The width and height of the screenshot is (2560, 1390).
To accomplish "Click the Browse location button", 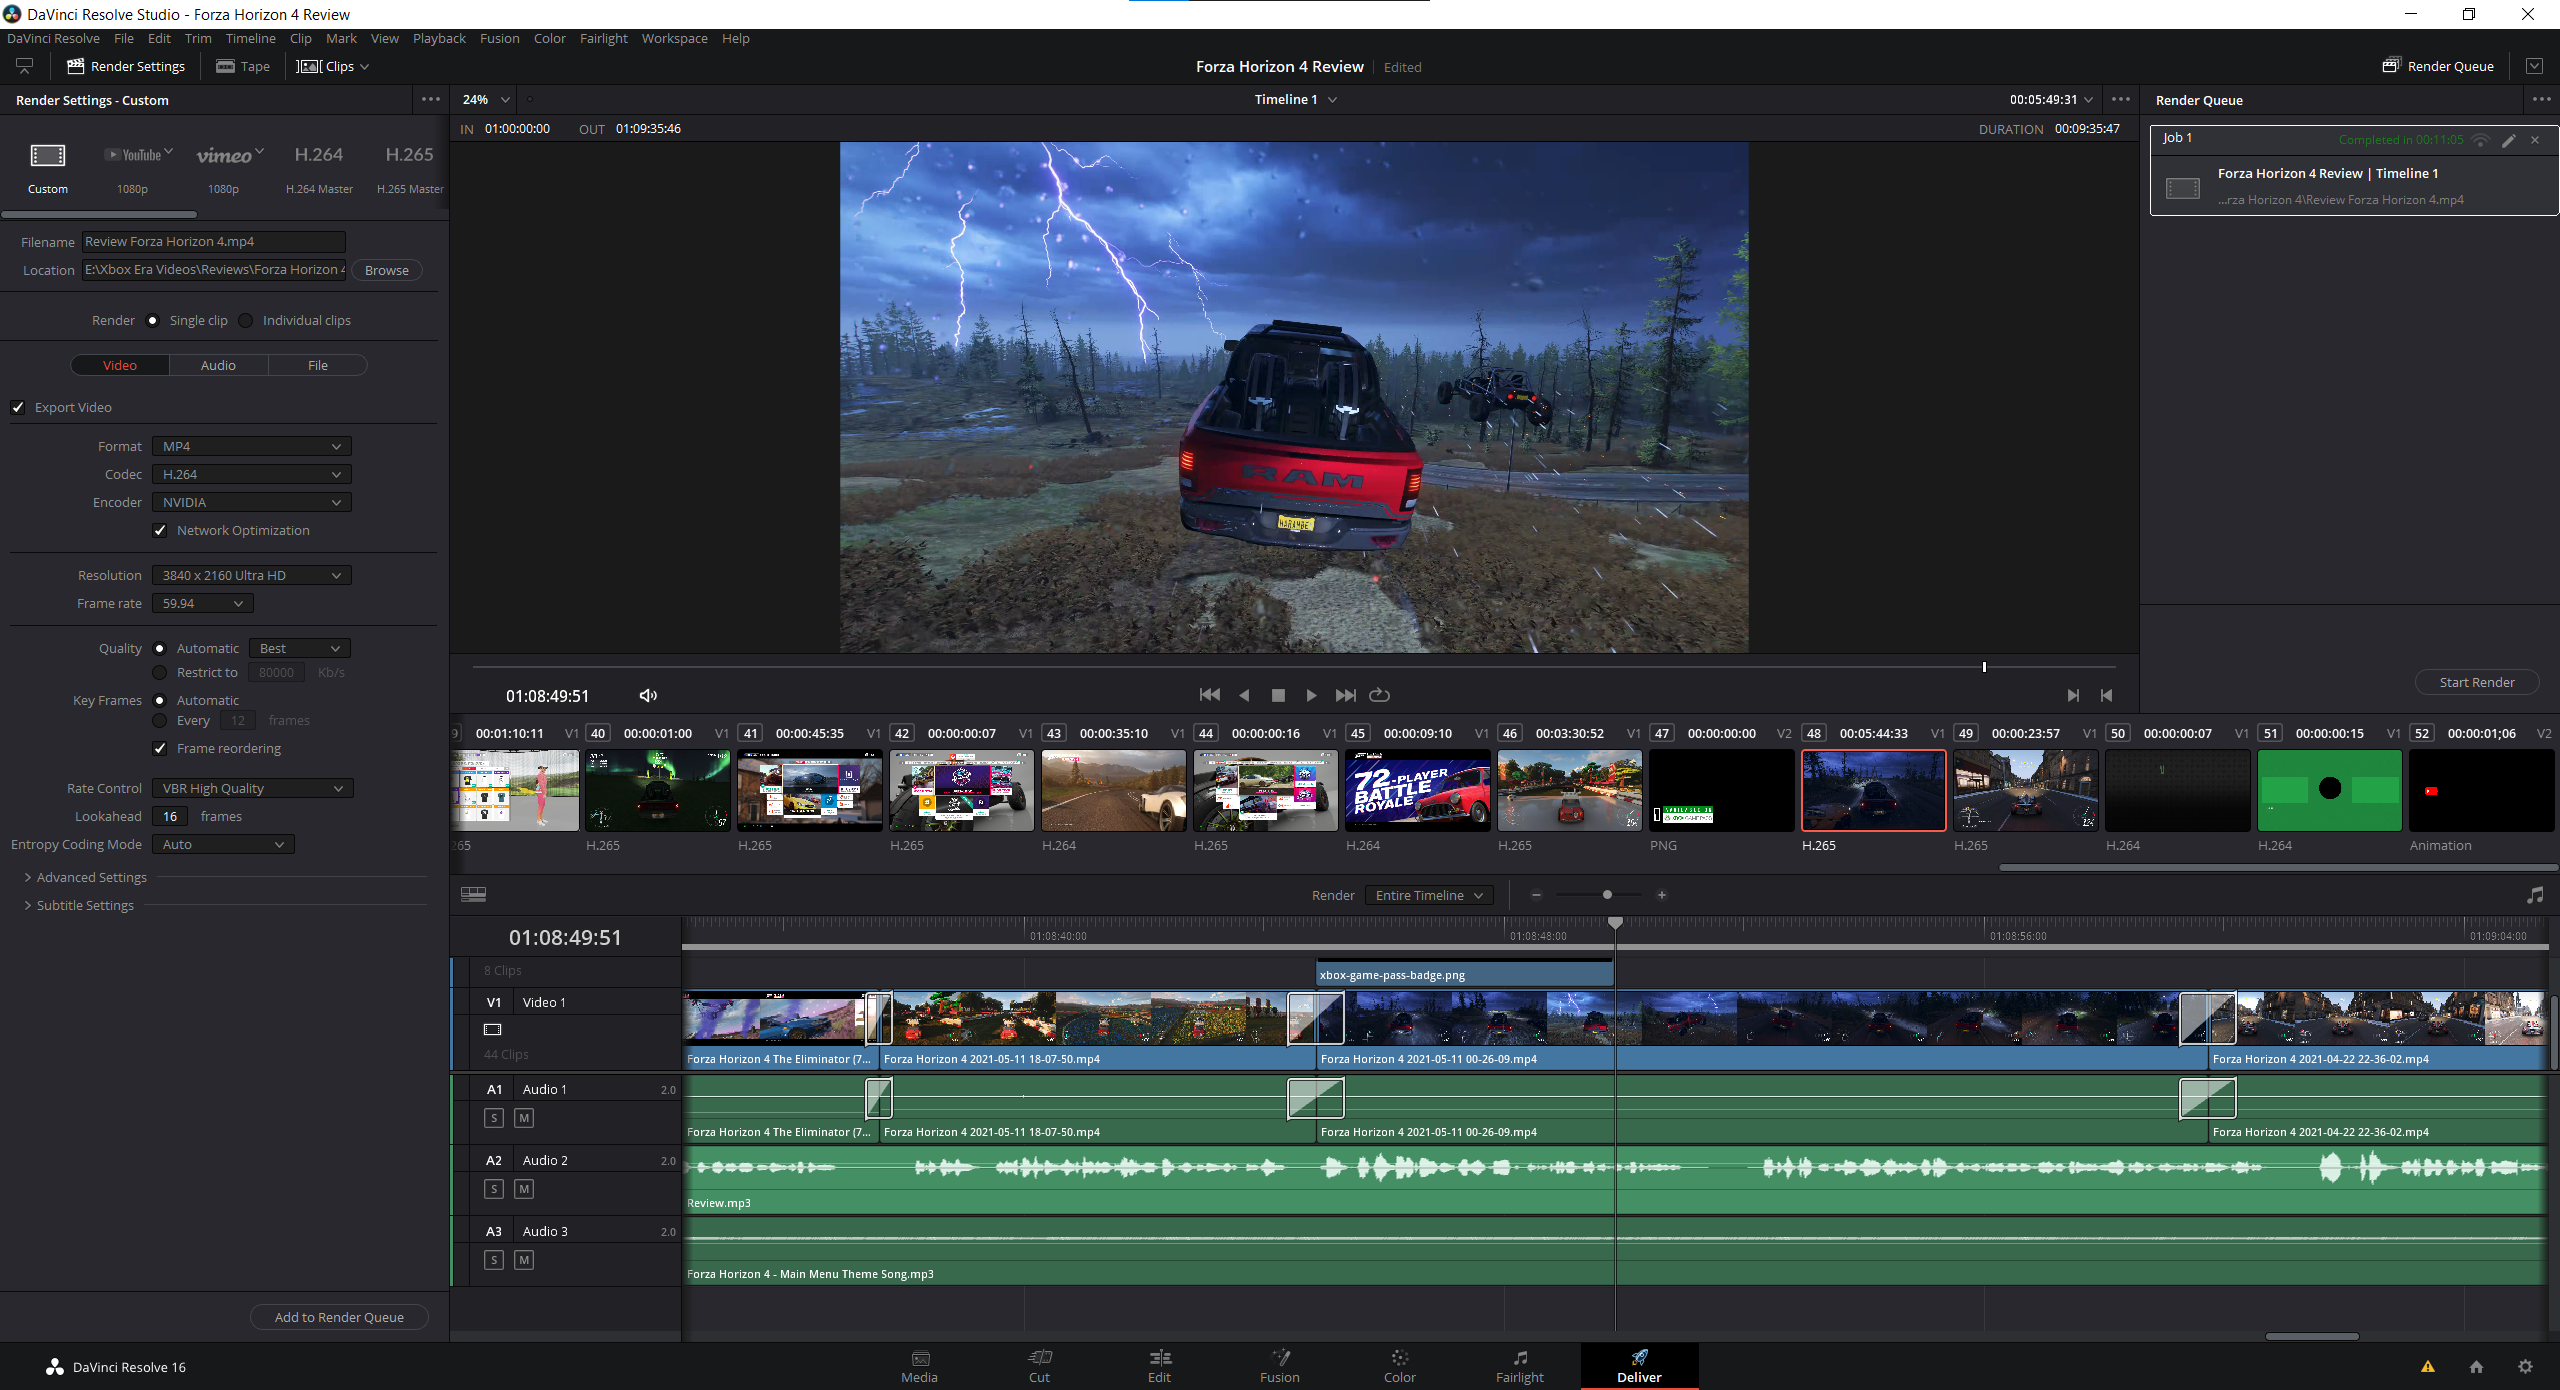I will [386, 270].
